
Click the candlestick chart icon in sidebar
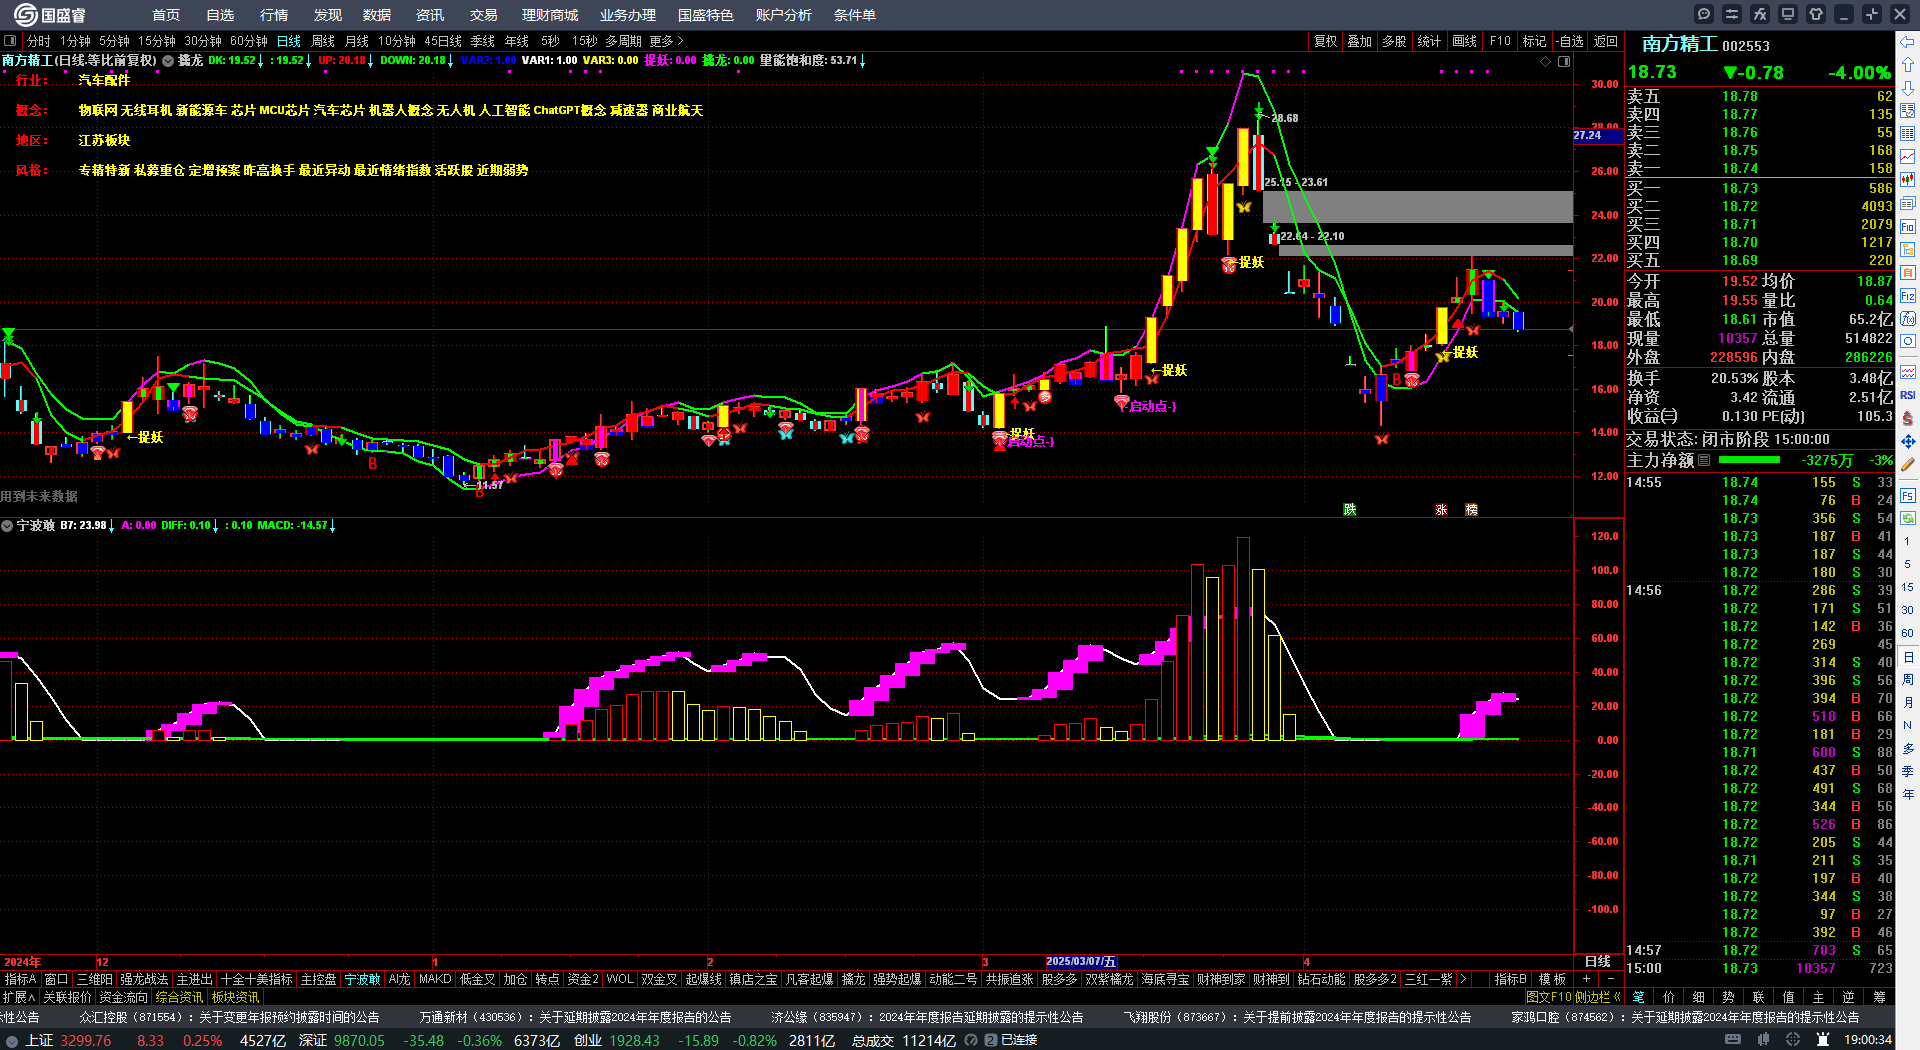pos(1908,180)
